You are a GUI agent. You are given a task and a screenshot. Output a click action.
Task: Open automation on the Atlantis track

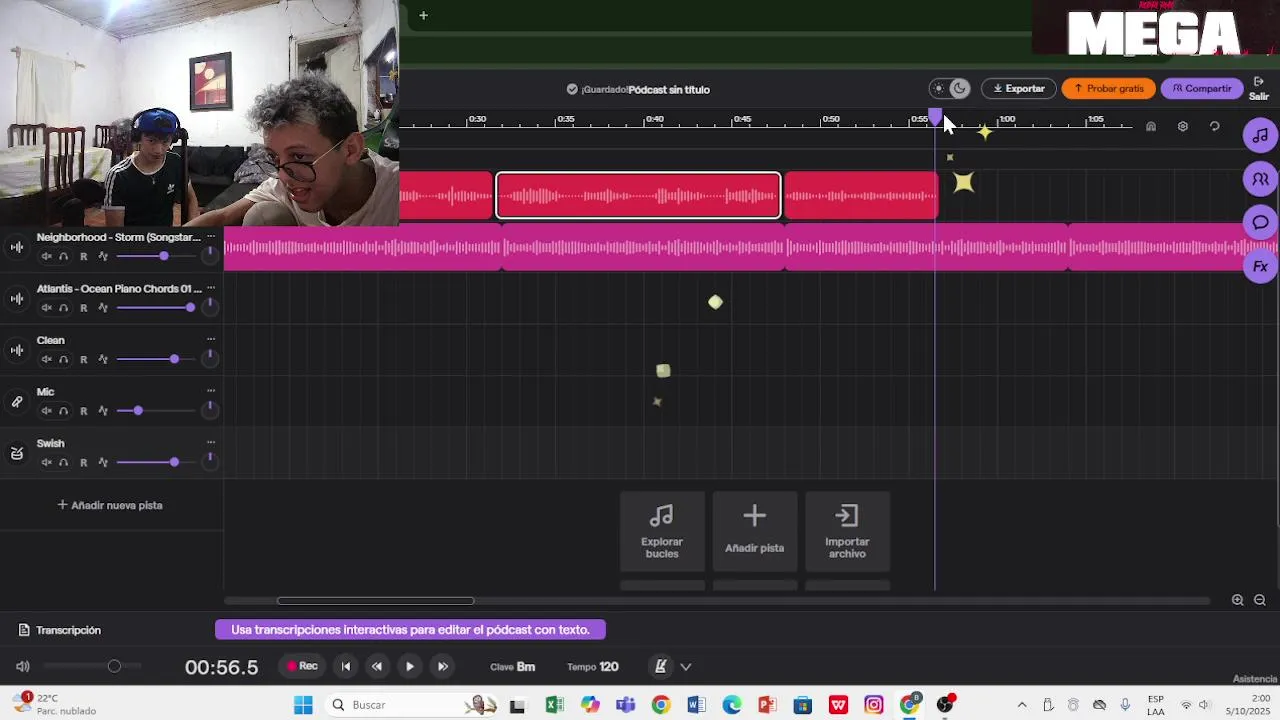click(103, 308)
